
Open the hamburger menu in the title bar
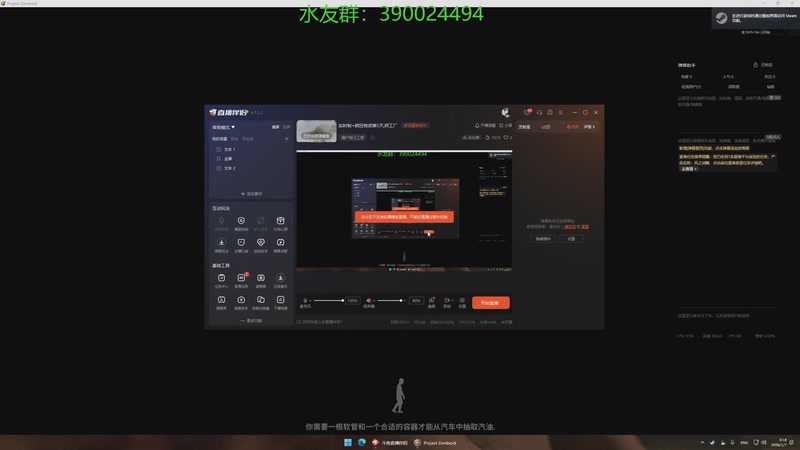click(x=560, y=113)
